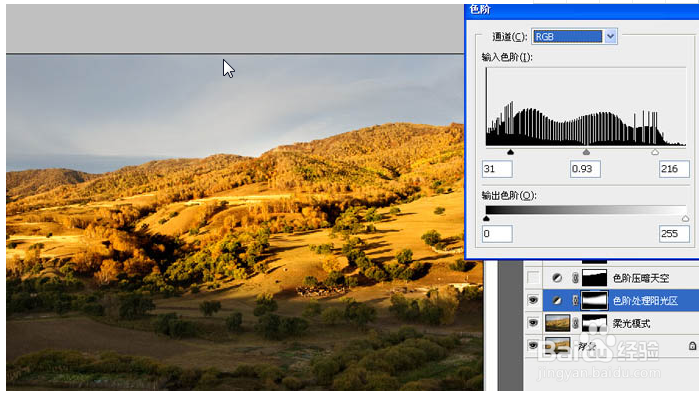
Task: Hide the 柔光模式 layer
Action: (533, 323)
